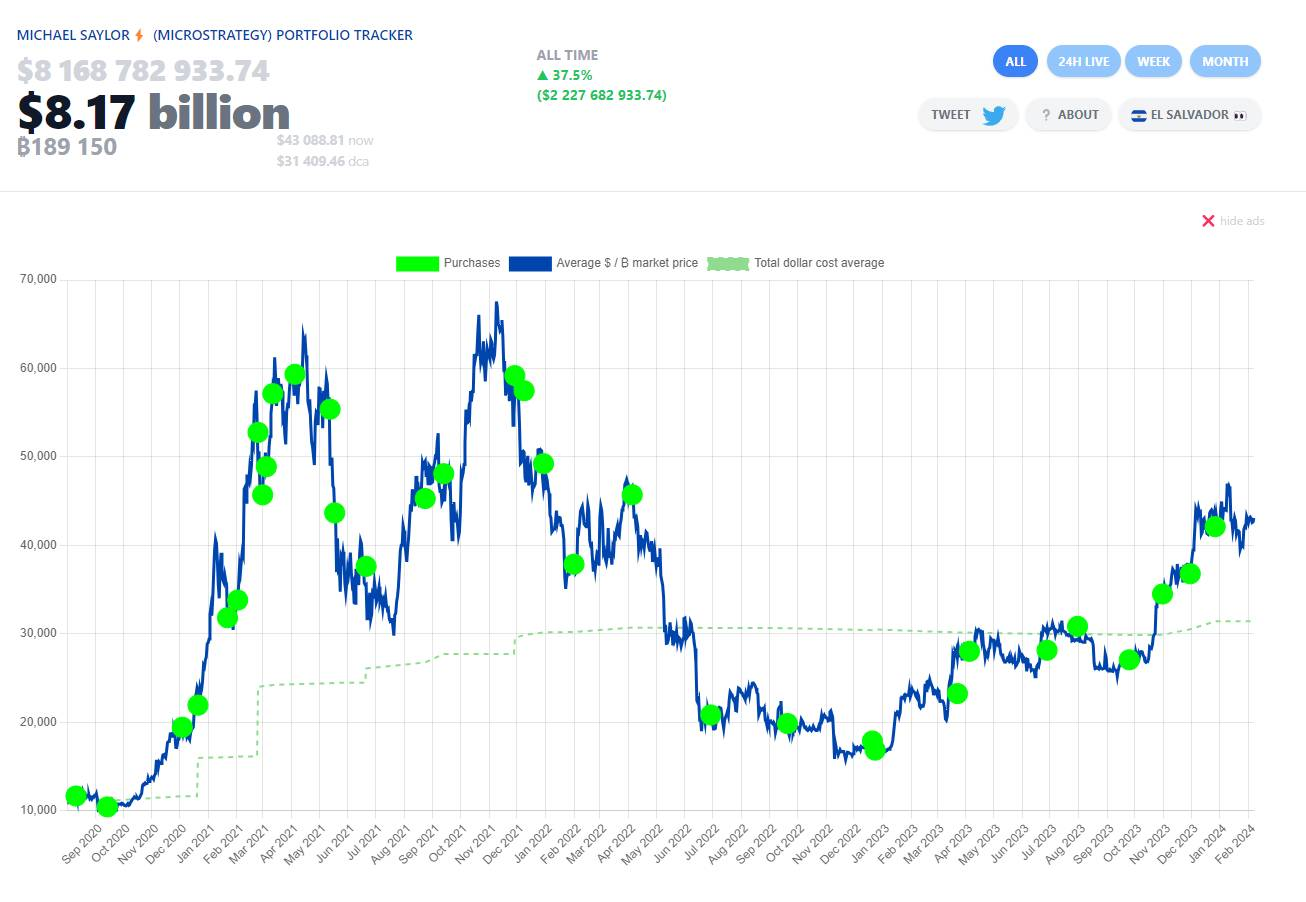
Task: Click the El Salvador flag icon
Action: [1138, 115]
